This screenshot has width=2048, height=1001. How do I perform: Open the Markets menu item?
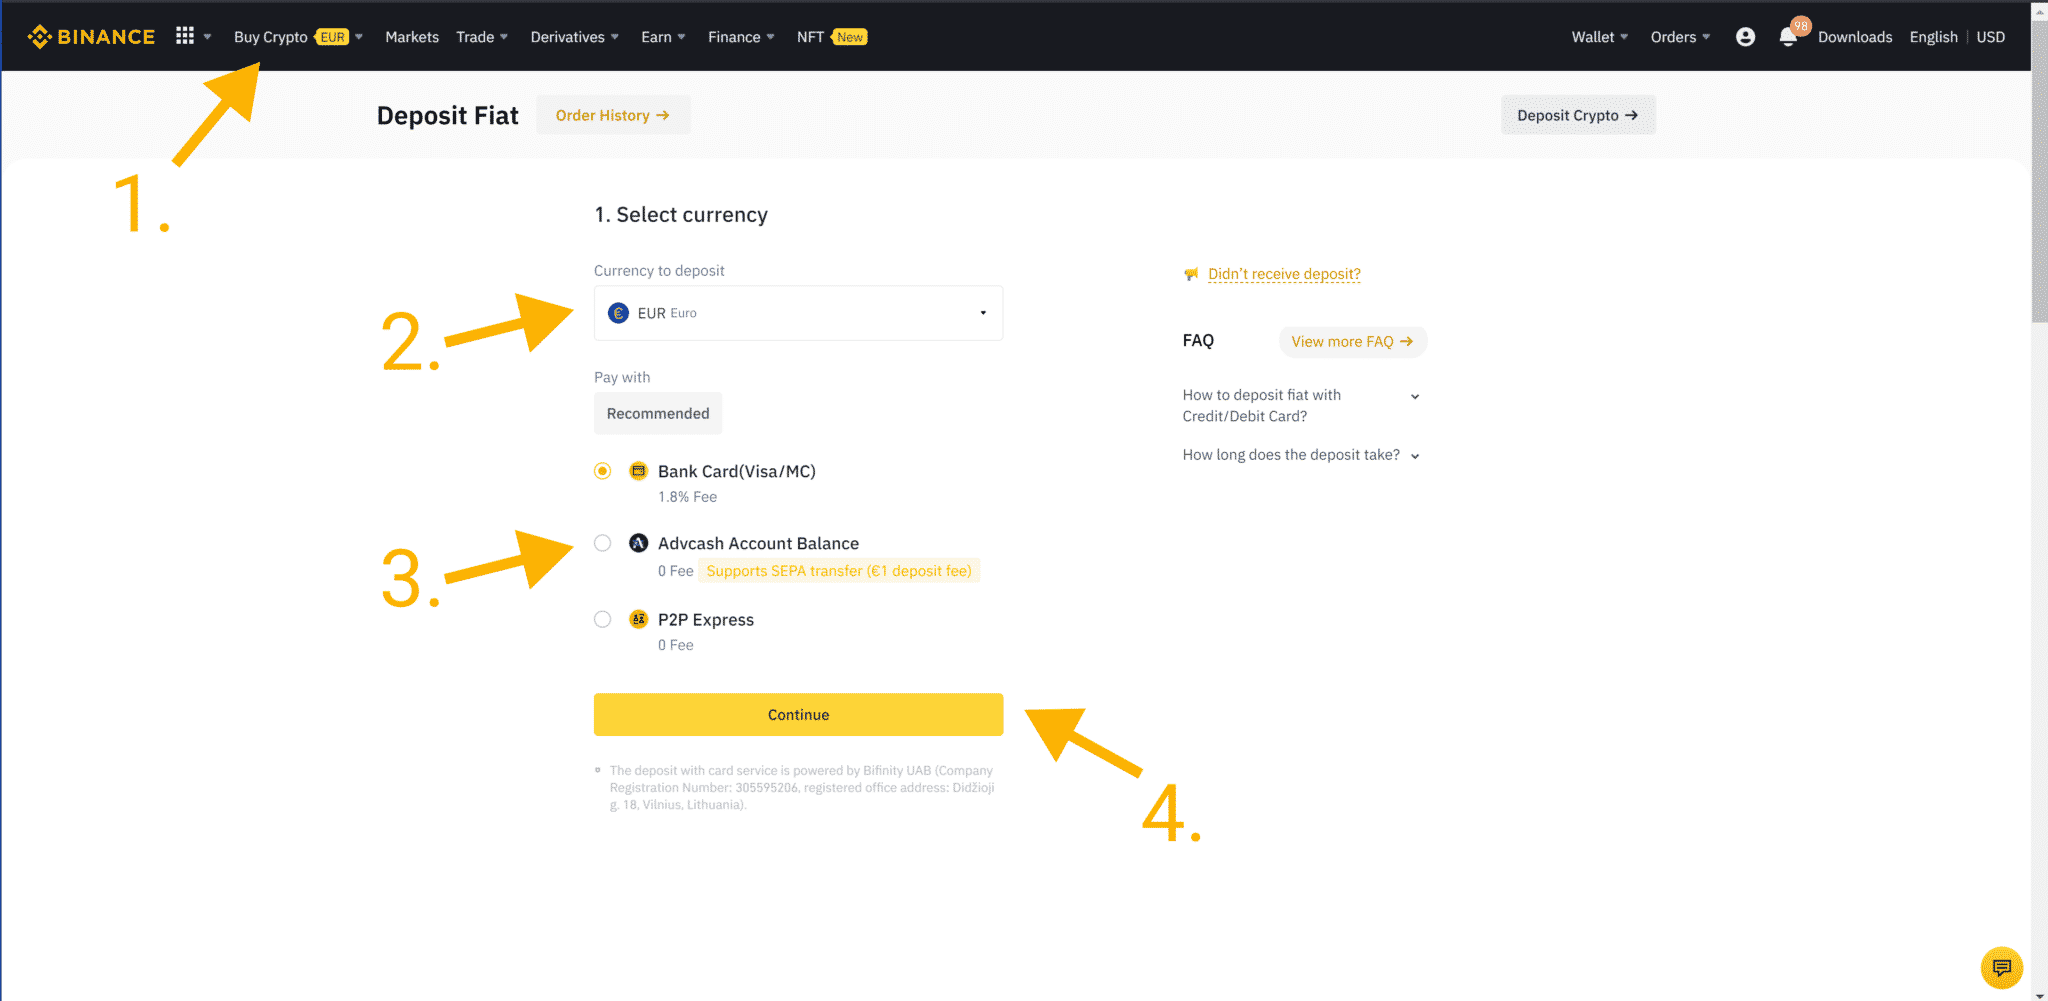pos(411,37)
